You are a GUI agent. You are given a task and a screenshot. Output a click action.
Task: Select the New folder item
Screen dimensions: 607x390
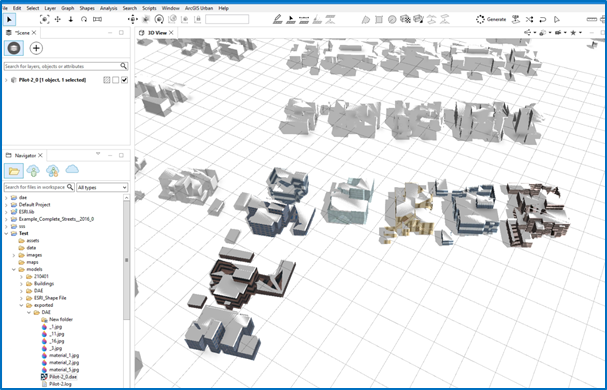[57, 320]
